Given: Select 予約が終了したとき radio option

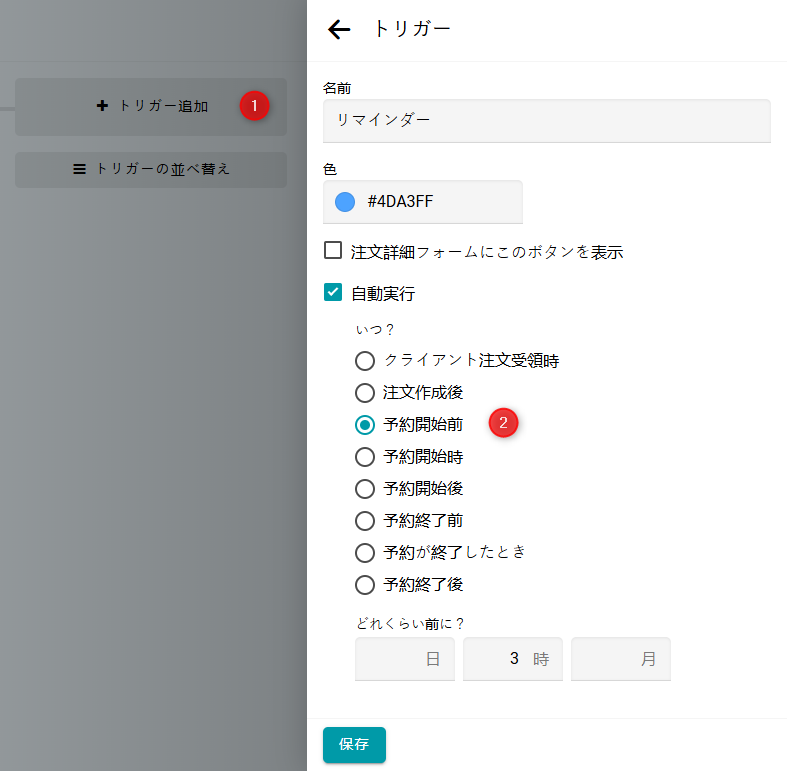Looking at the screenshot, I should 365,553.
